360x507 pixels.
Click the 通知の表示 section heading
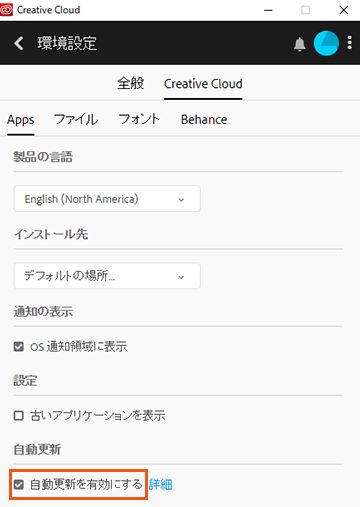[x=43, y=312]
